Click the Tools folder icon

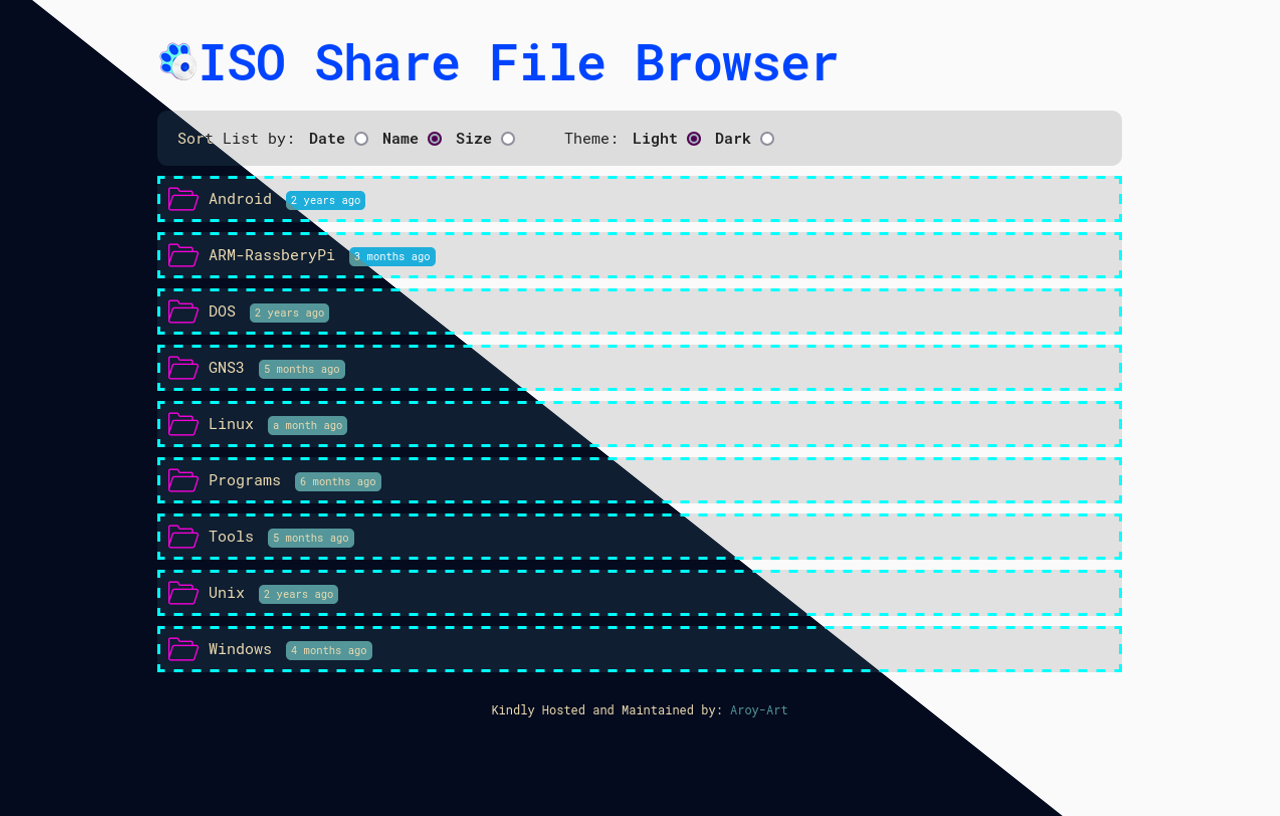pos(183,537)
